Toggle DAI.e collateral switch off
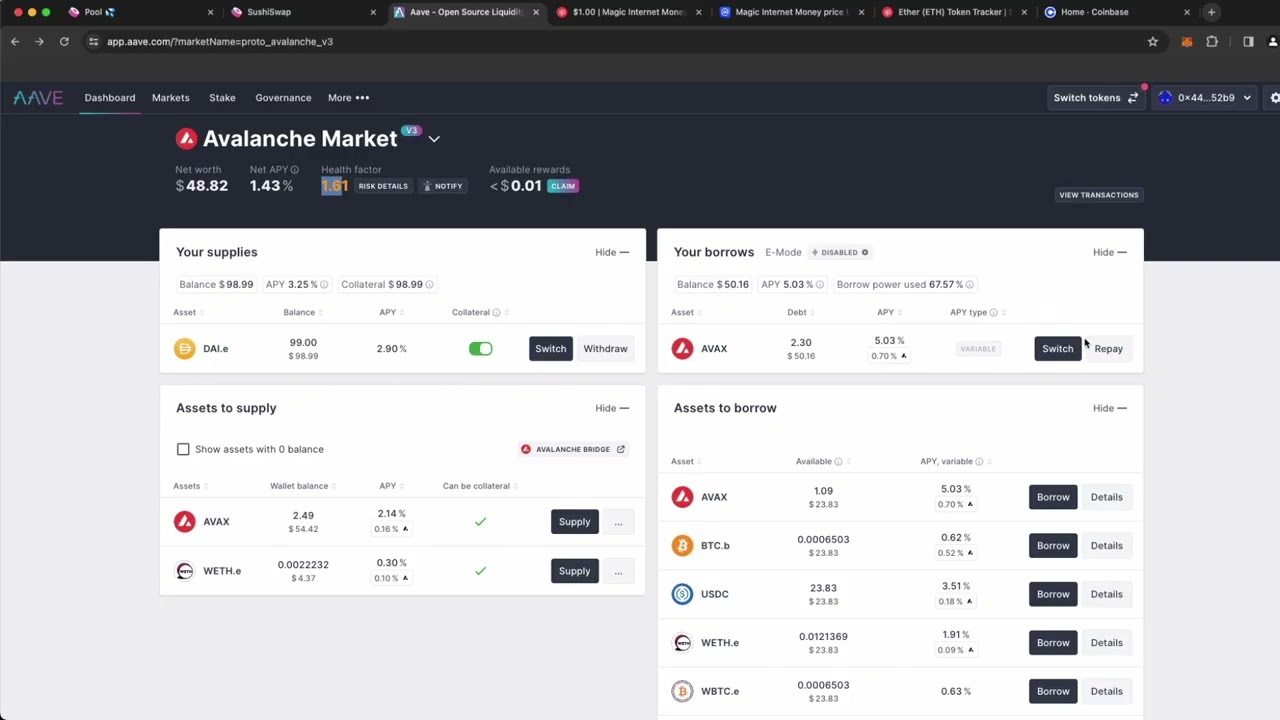Image resolution: width=1280 pixels, height=720 pixels. (480, 349)
